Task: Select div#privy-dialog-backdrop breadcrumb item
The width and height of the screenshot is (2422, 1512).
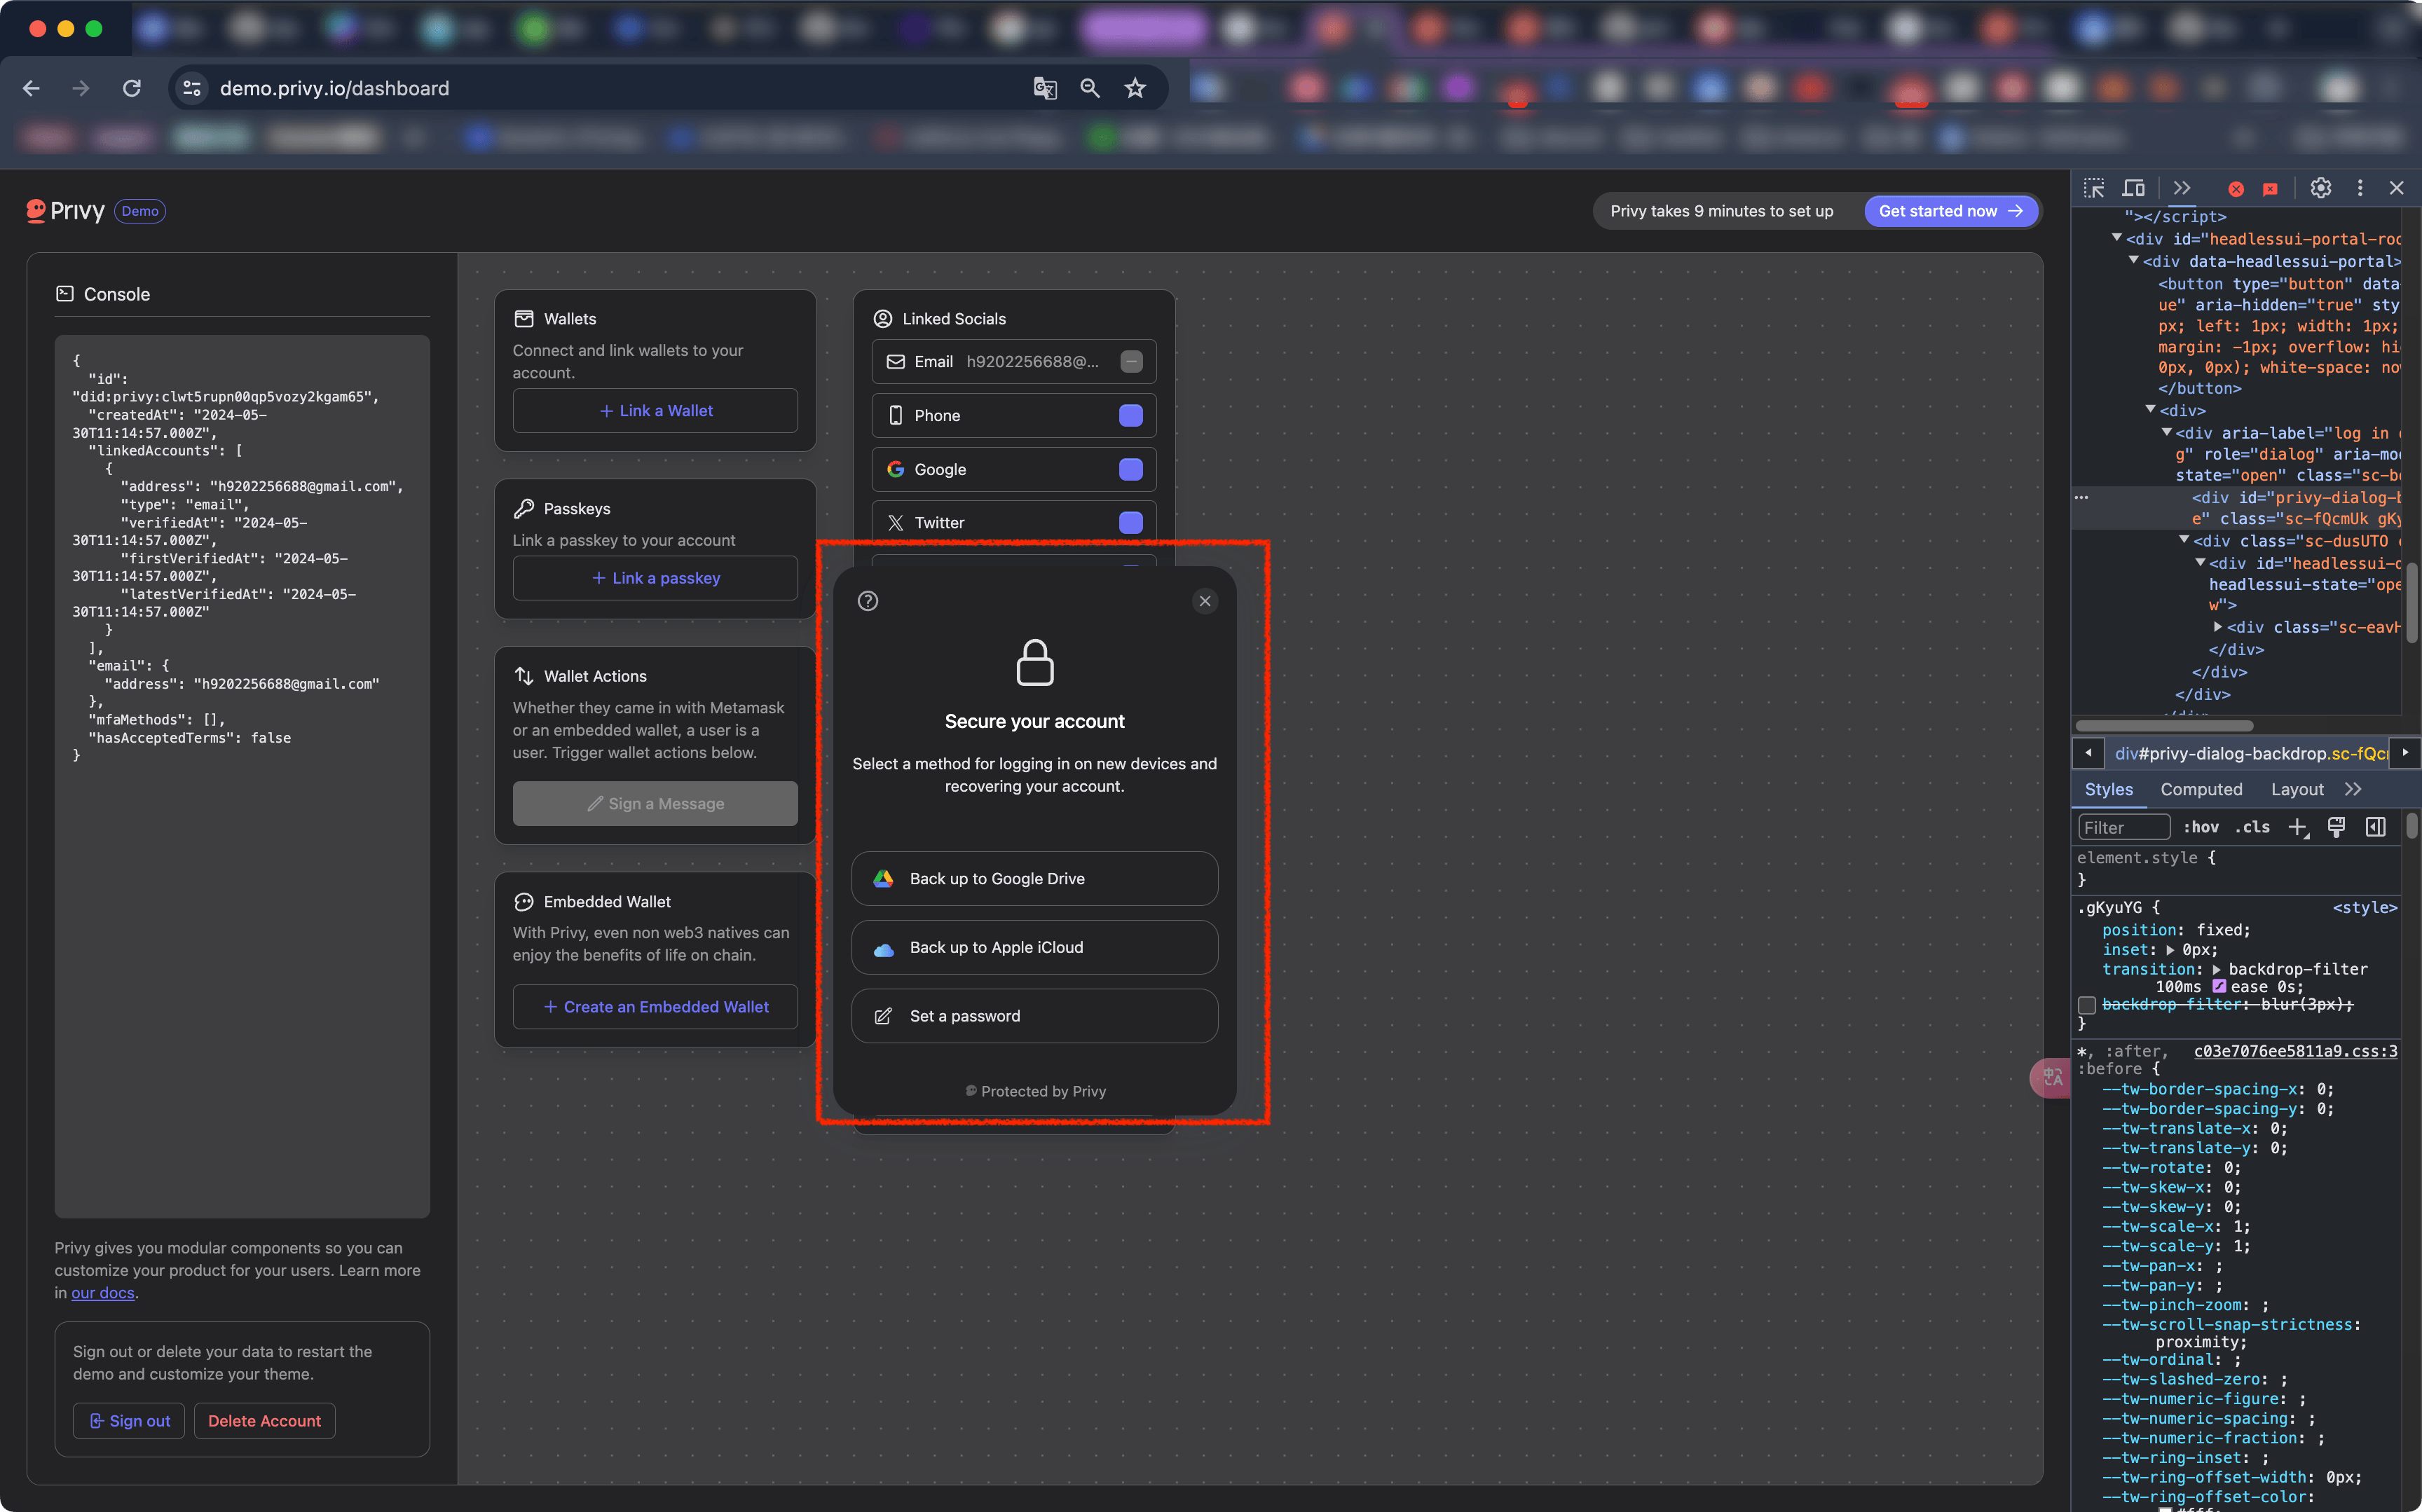Action: click(2250, 753)
